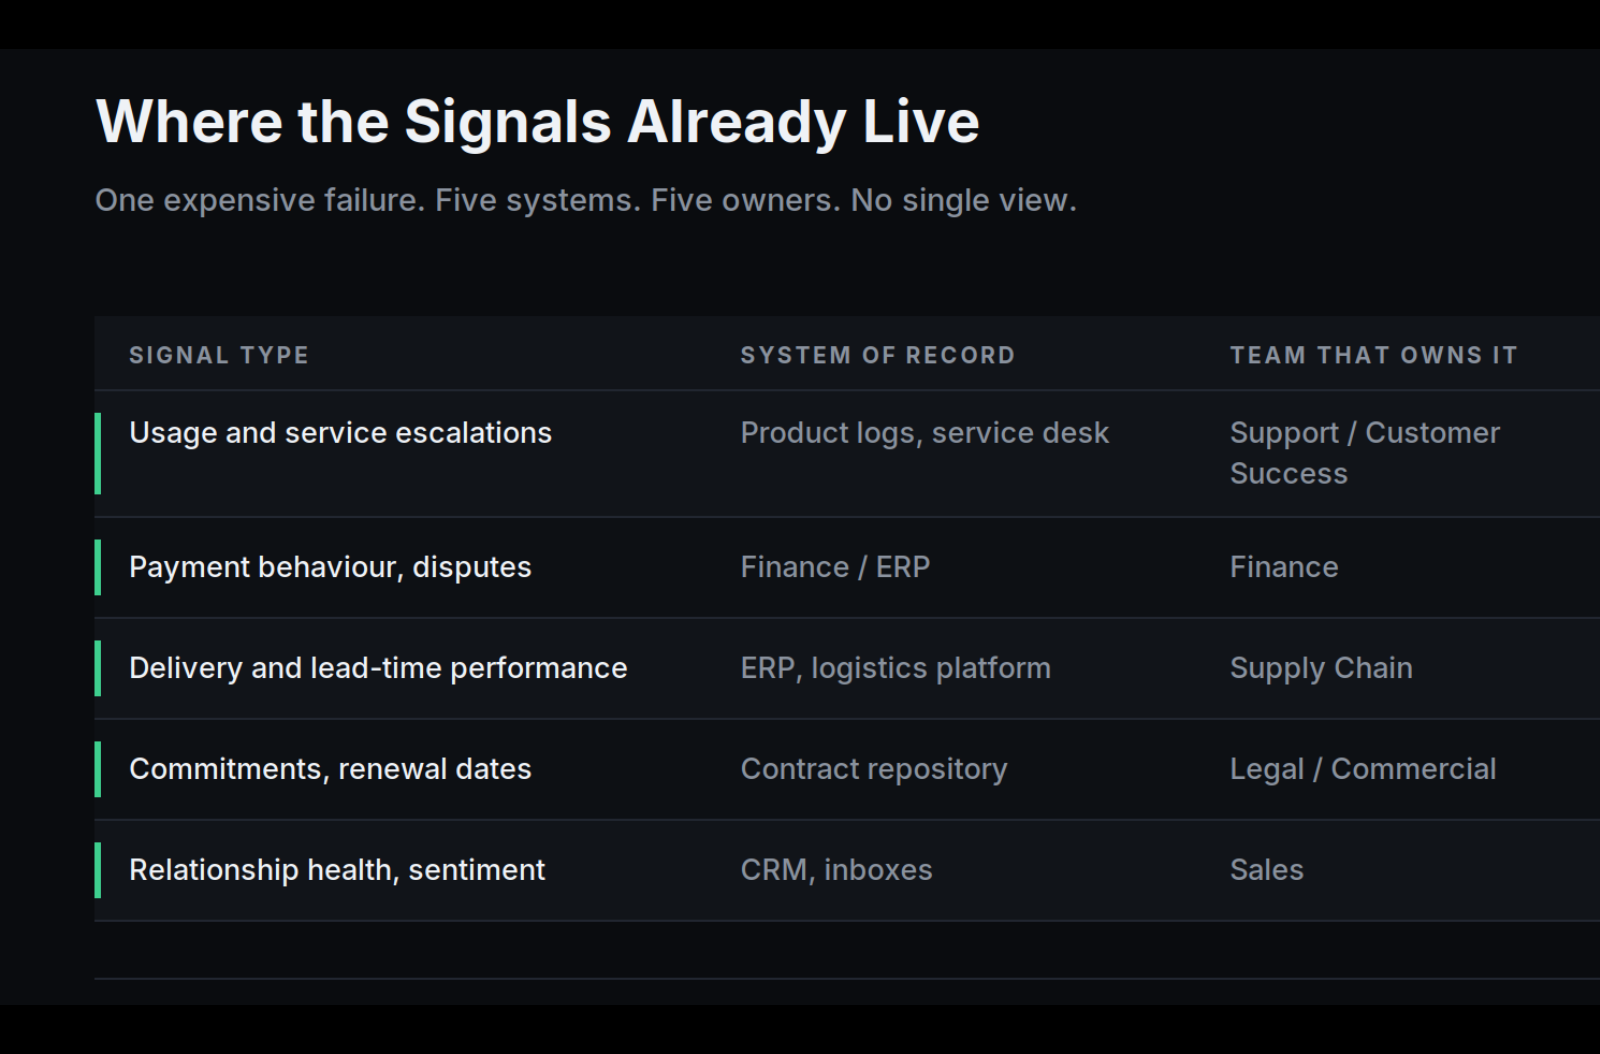Select 'Commitments, renewal dates' row label
The width and height of the screenshot is (1600, 1054).
pos(330,769)
